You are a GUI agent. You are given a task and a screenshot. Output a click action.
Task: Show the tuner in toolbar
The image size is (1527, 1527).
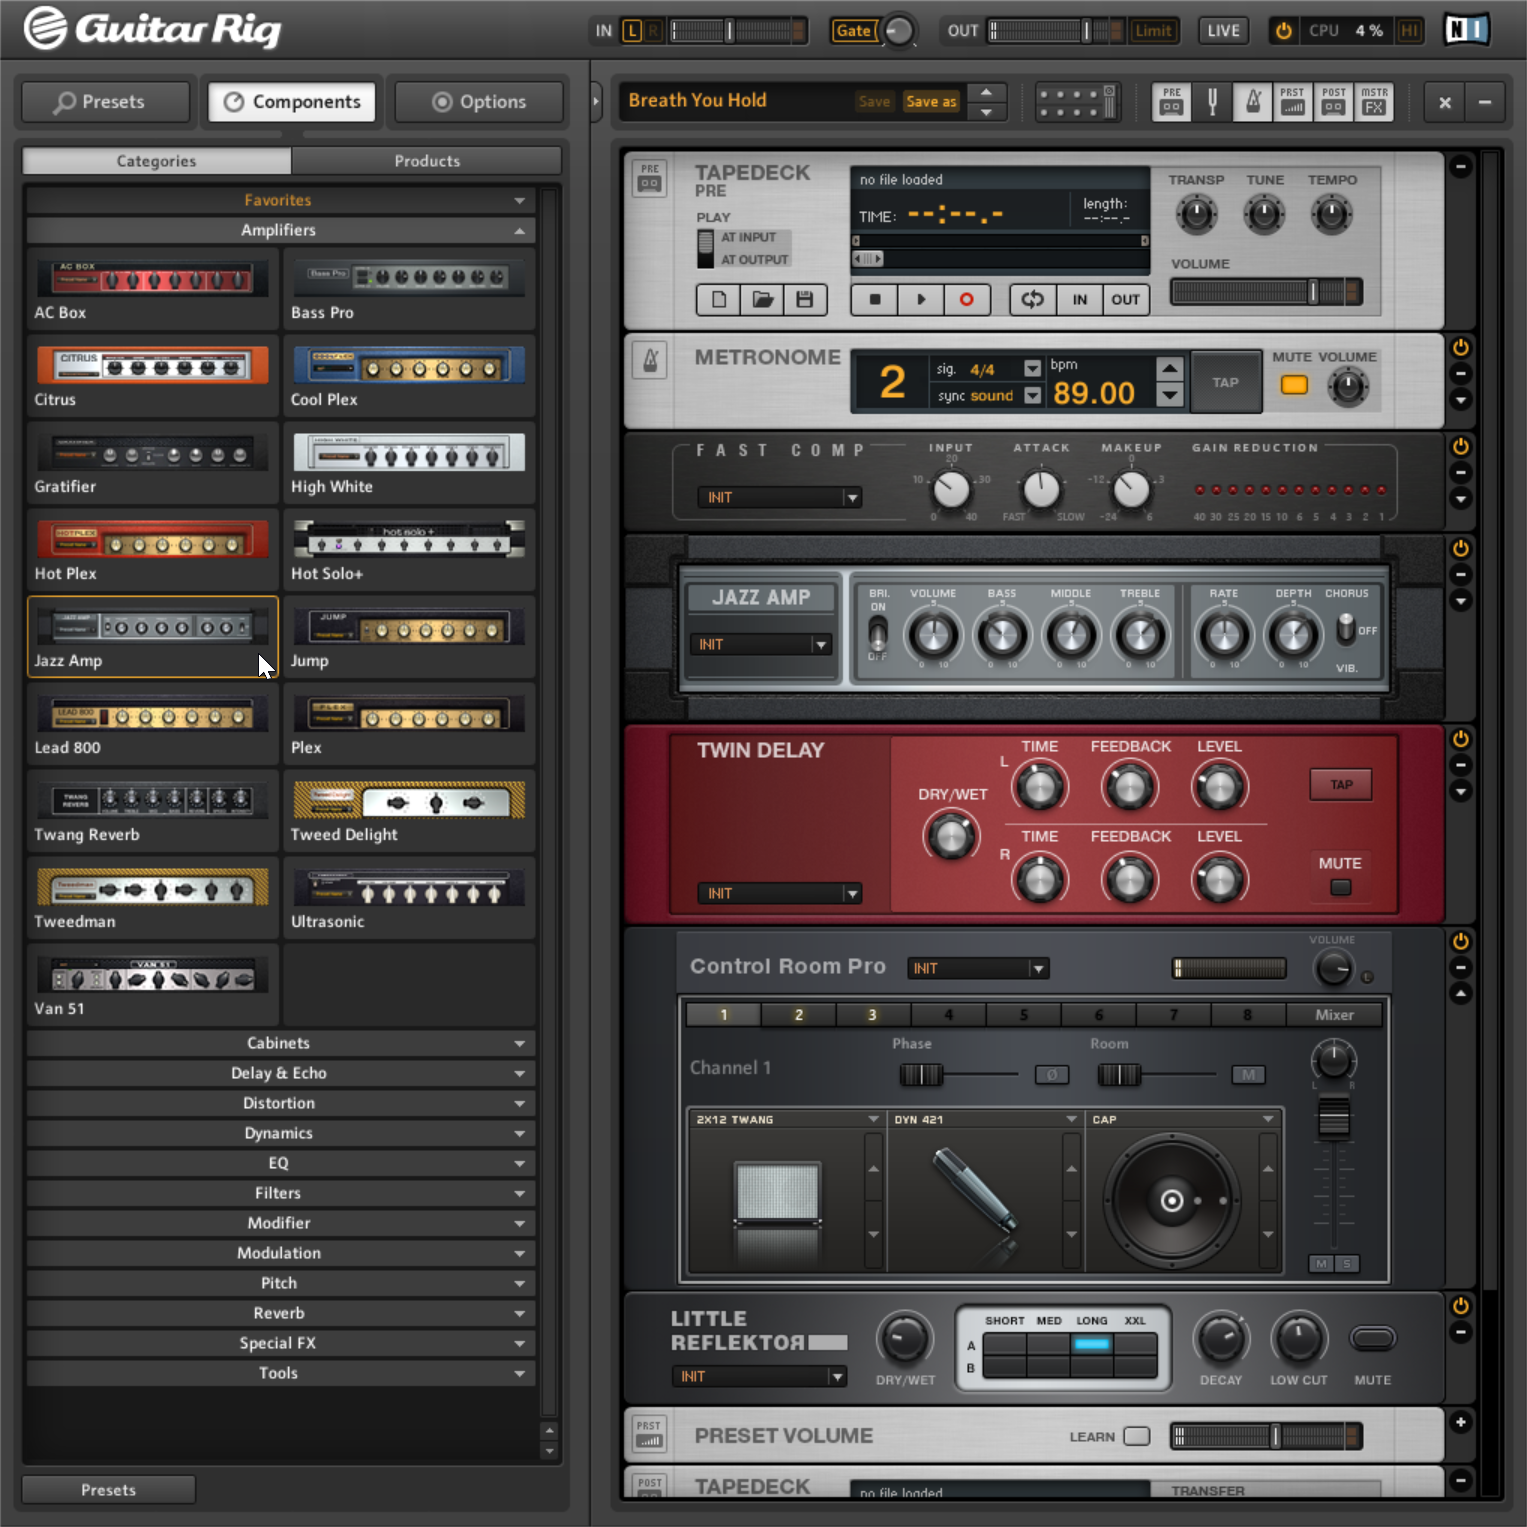click(1212, 101)
